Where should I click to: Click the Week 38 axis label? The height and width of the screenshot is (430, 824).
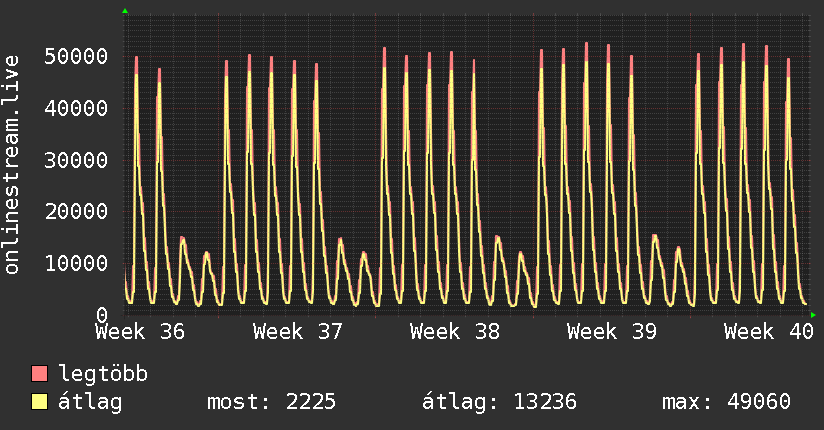455,332
